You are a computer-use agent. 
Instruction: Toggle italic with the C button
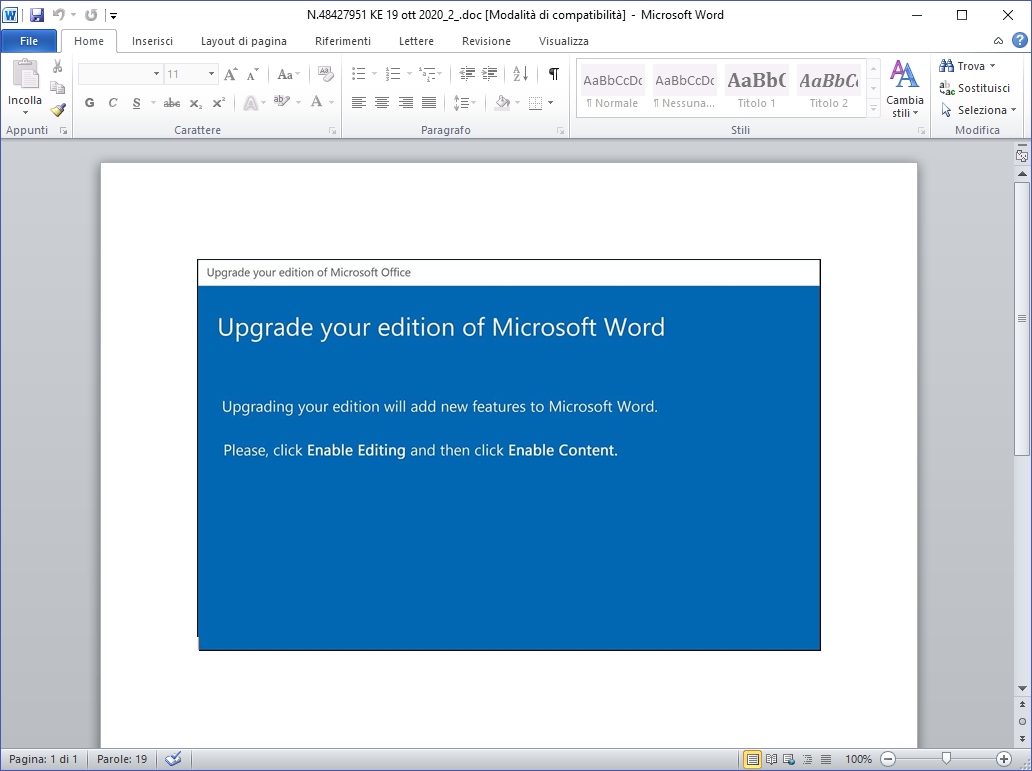(x=113, y=103)
